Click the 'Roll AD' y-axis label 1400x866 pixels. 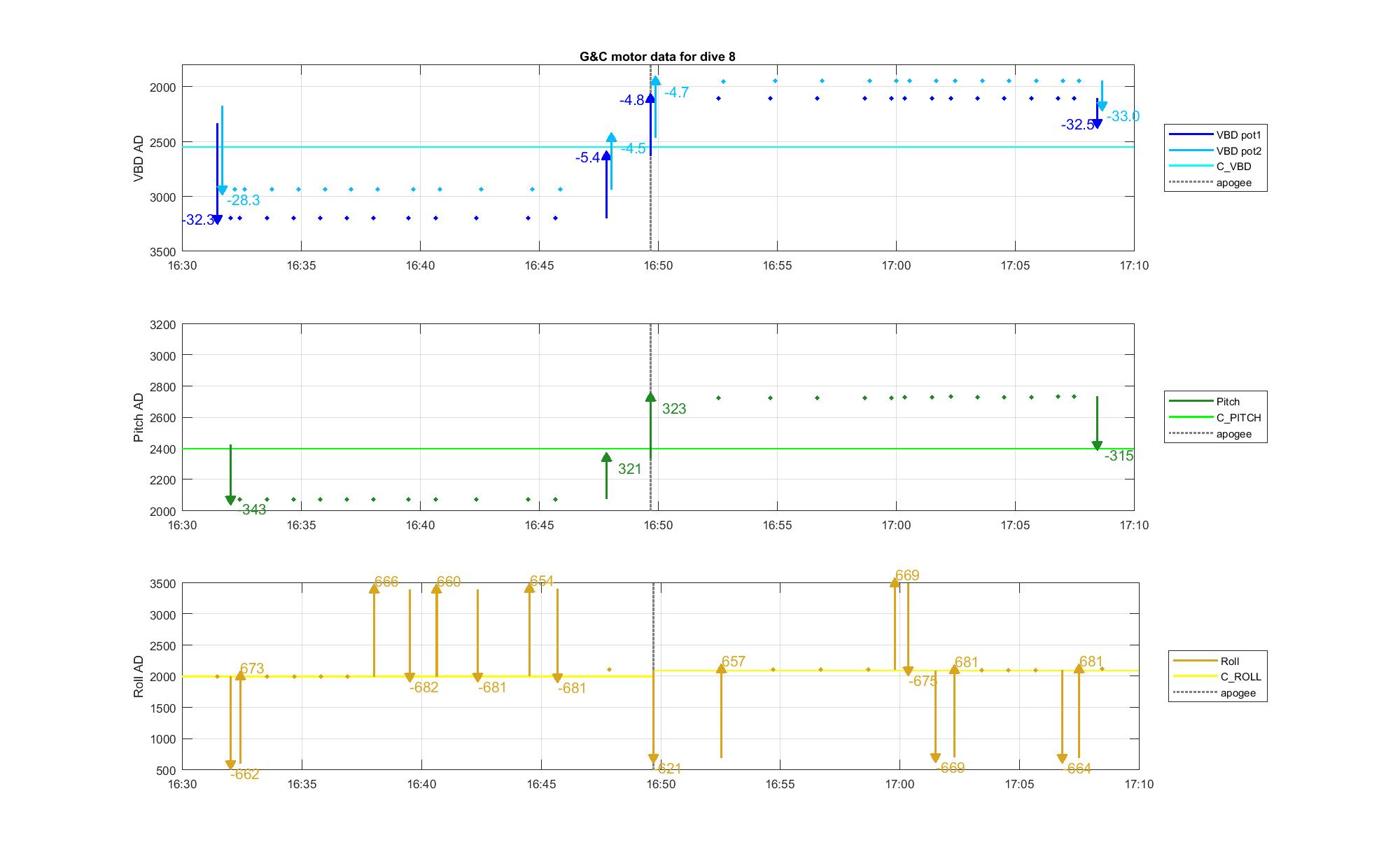(139, 677)
